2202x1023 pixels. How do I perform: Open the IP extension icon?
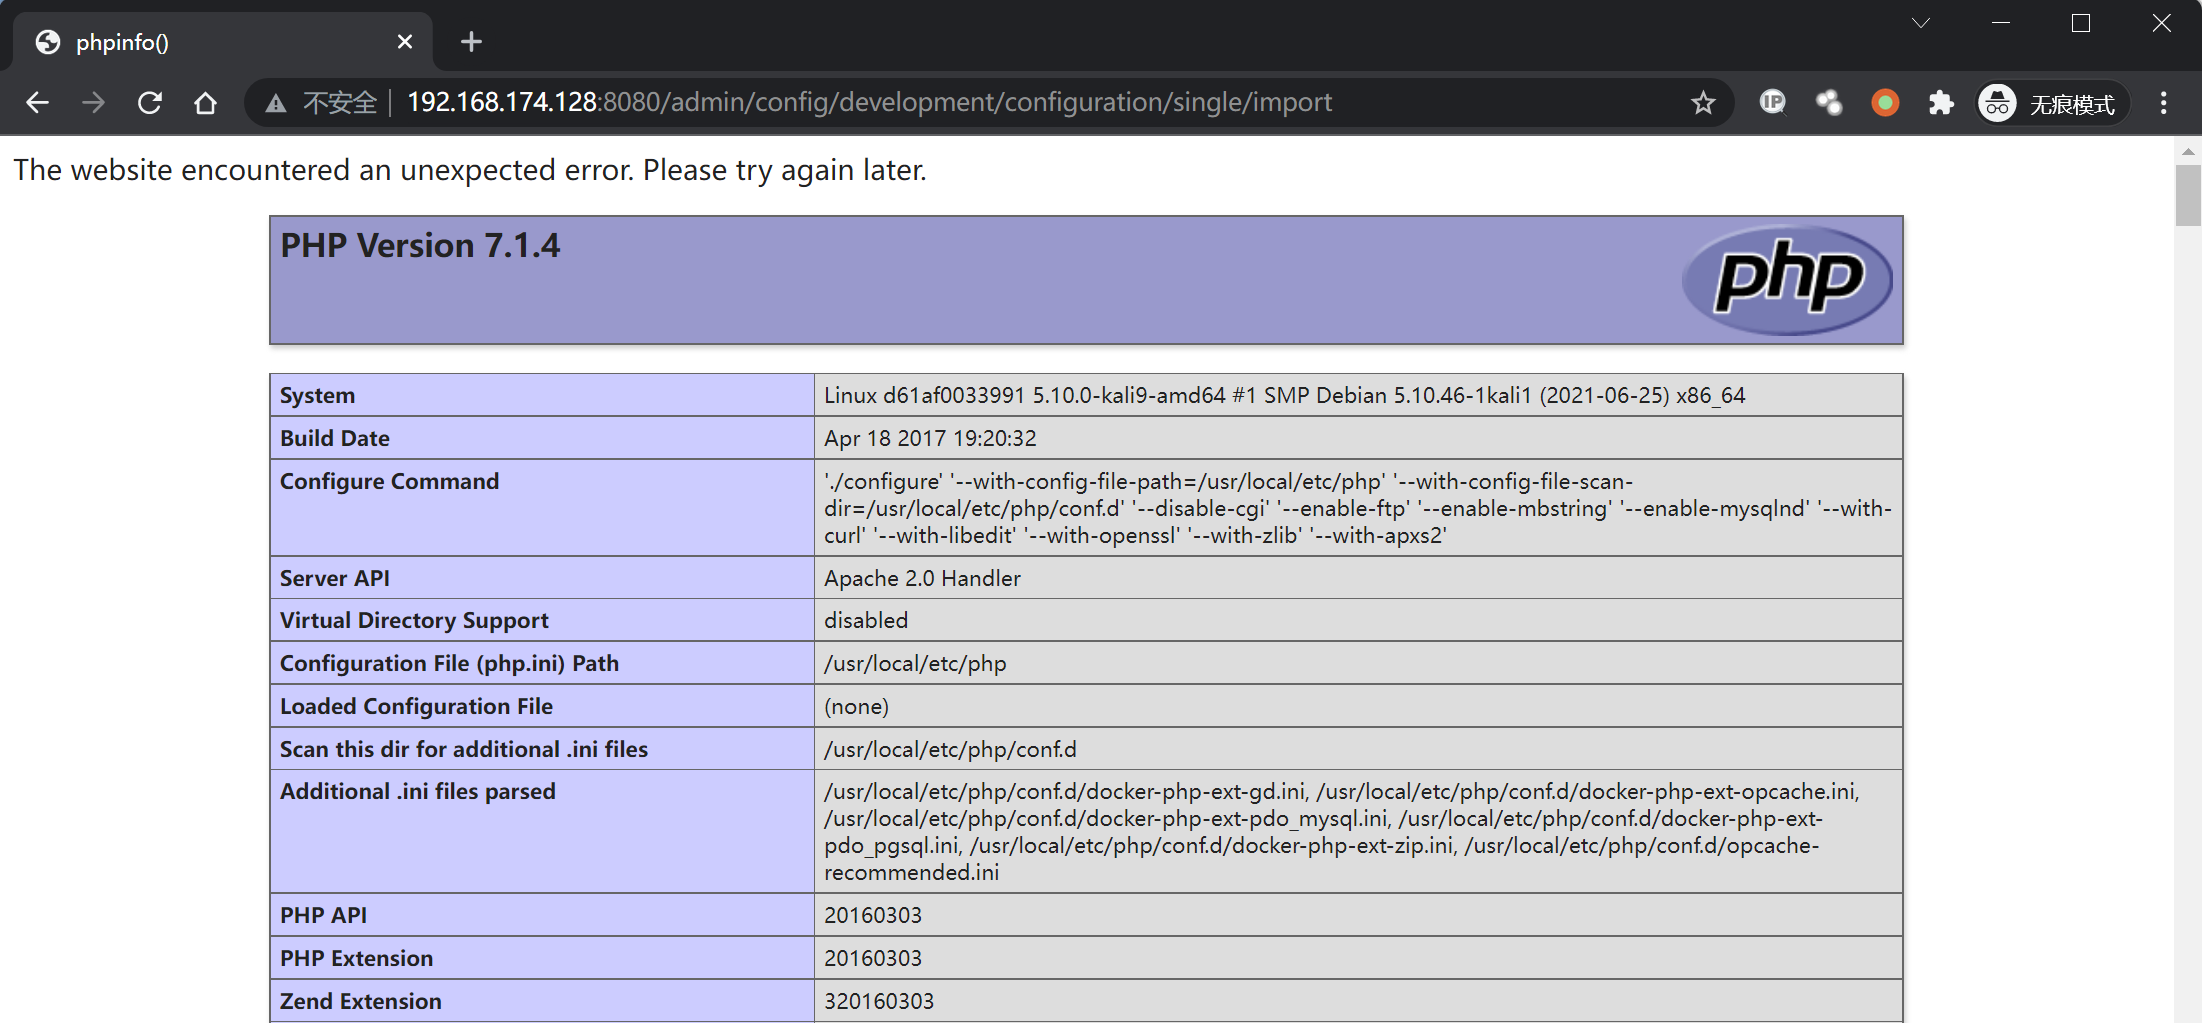[x=1773, y=102]
